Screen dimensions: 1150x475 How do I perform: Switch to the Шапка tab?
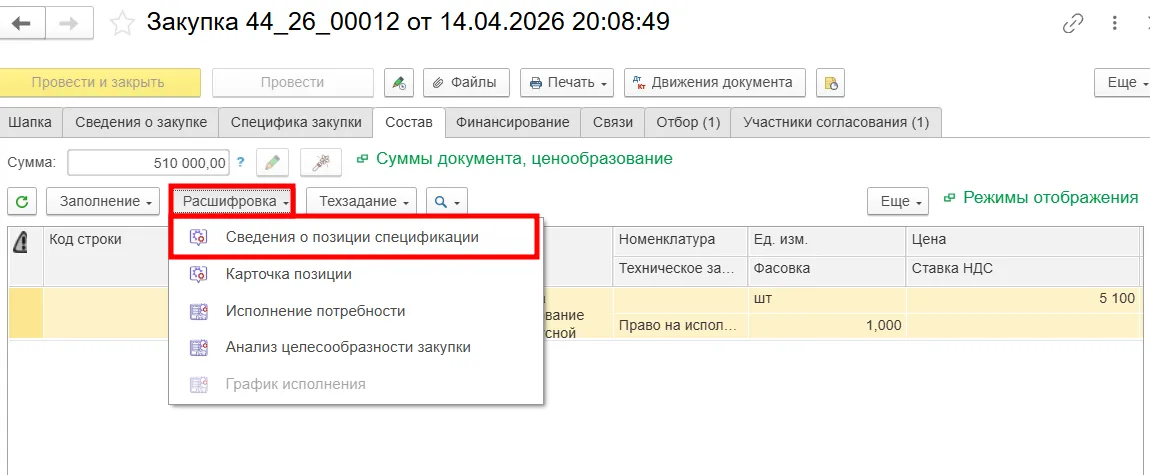click(31, 122)
